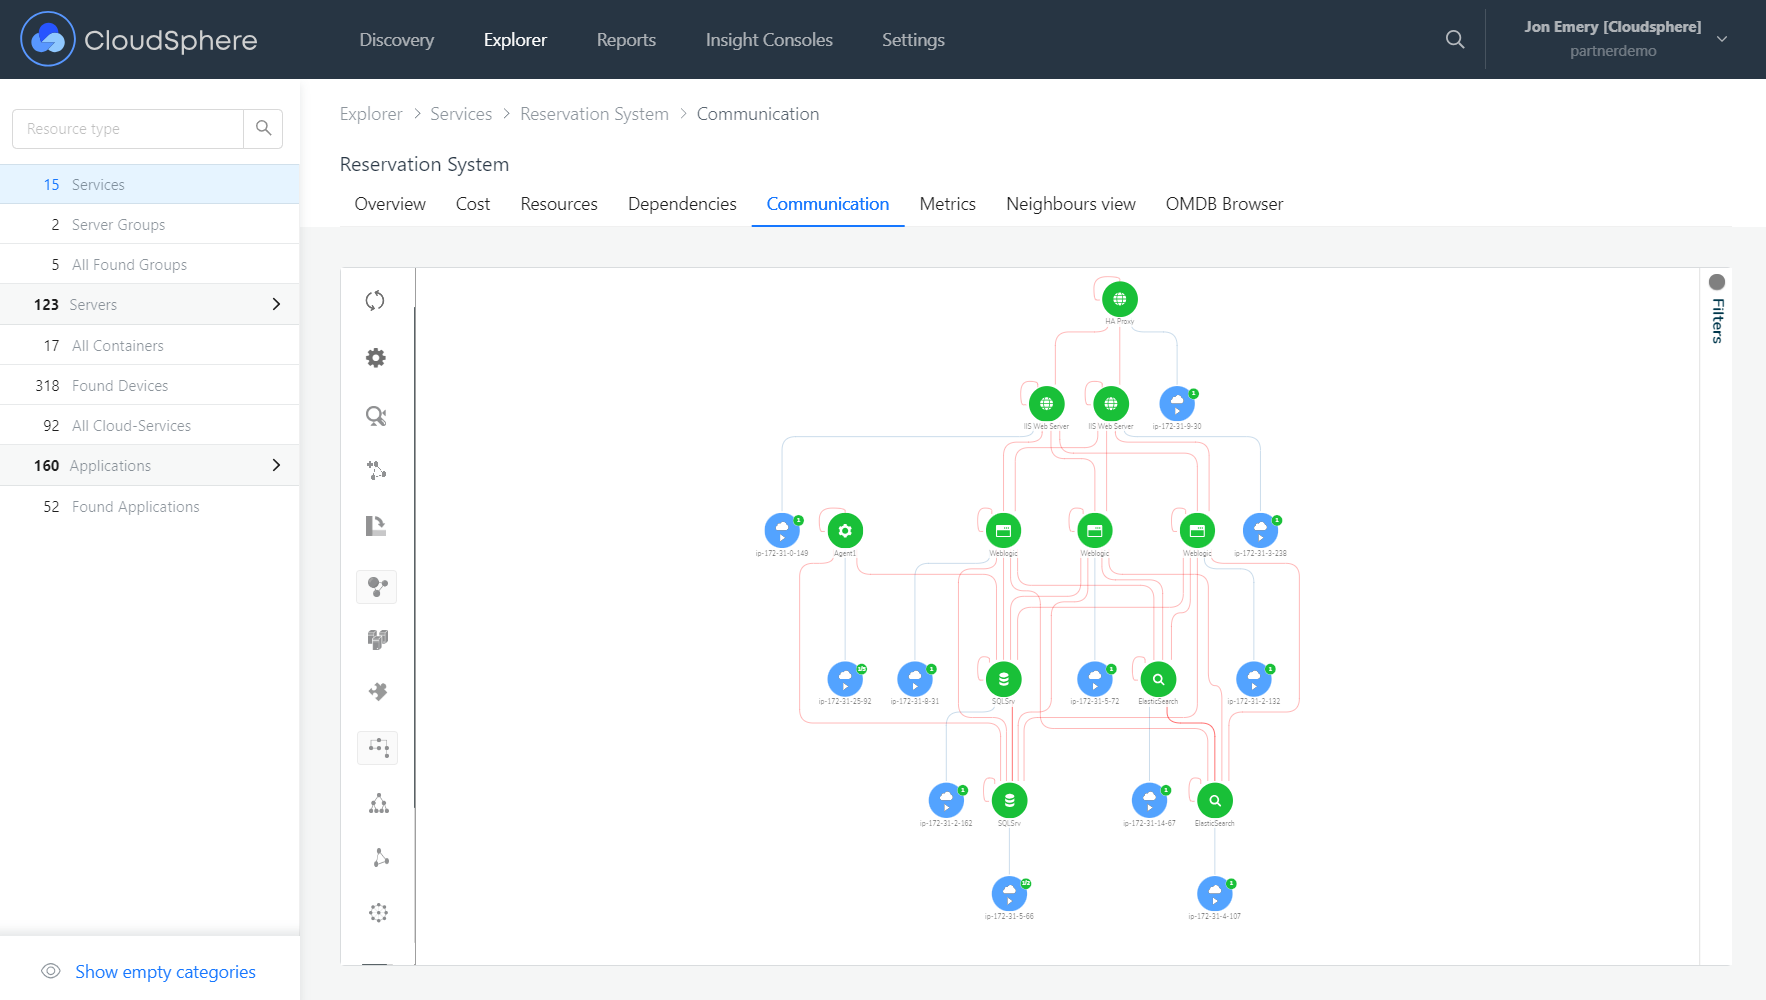Click the graph toolbar vertical scrollbar
Image resolution: width=1766 pixels, height=1000 pixels.
[415, 557]
